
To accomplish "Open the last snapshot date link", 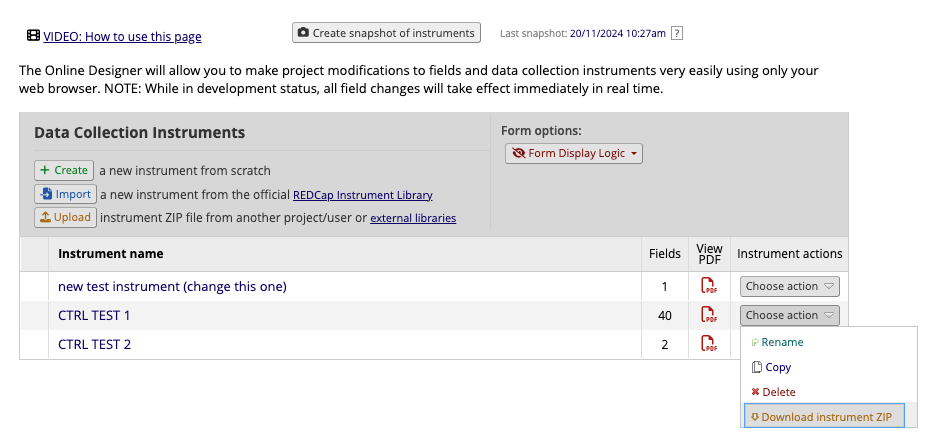I will [x=617, y=33].
